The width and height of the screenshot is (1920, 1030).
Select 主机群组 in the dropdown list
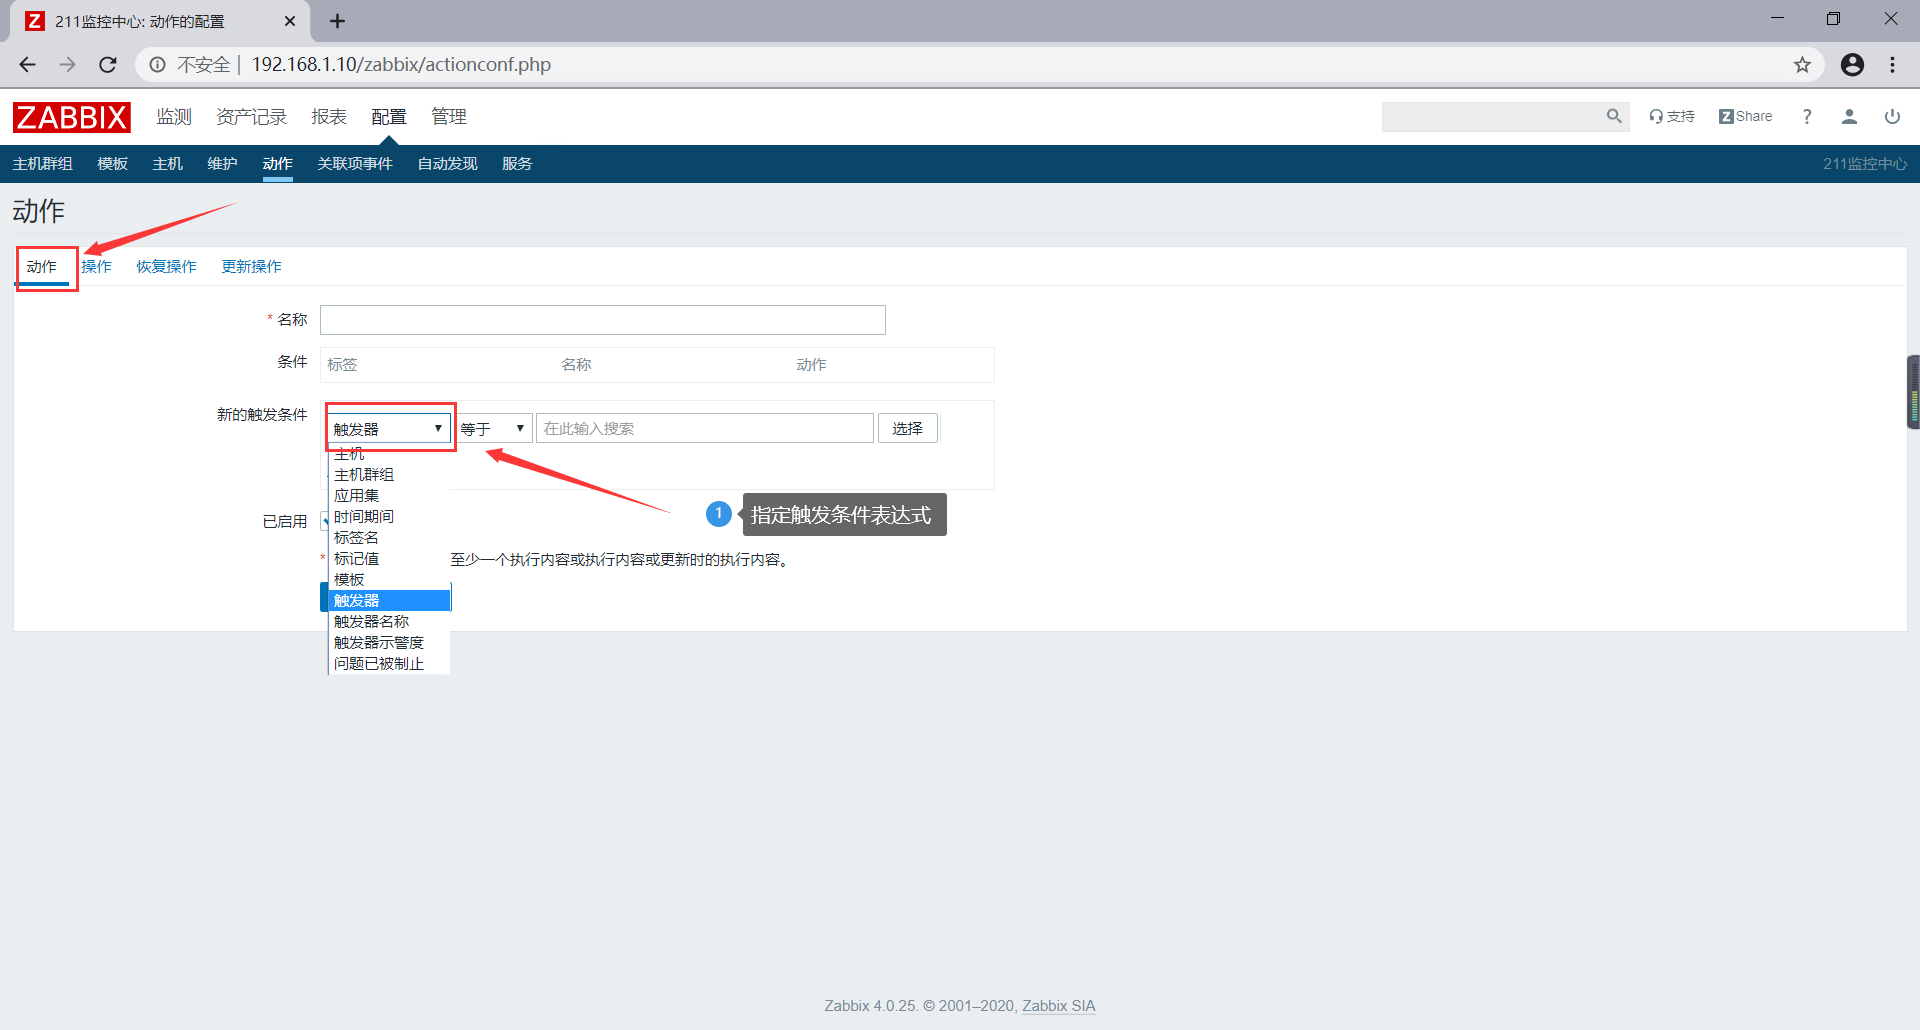pos(389,475)
